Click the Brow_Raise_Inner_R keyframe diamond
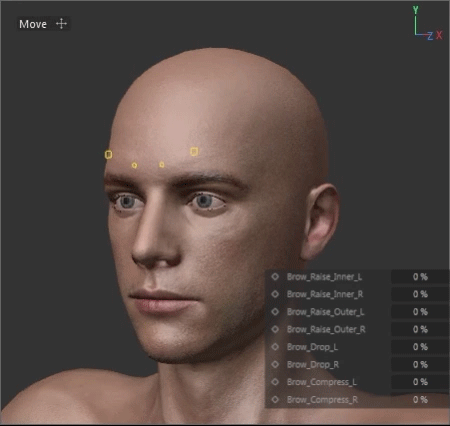The height and width of the screenshot is (426, 450). [275, 294]
